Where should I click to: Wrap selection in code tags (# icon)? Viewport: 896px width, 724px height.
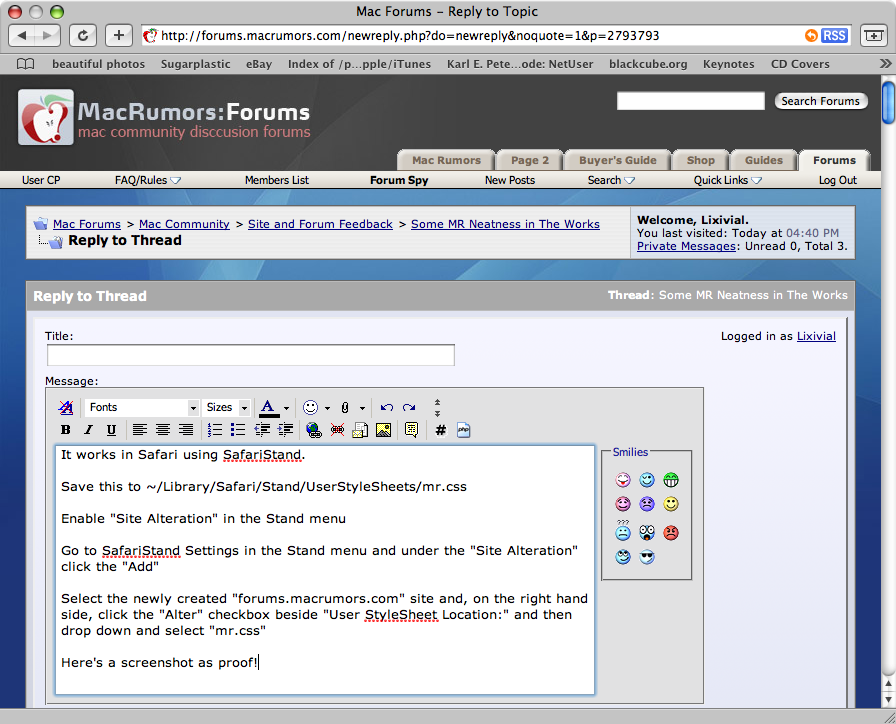pyautogui.click(x=441, y=430)
